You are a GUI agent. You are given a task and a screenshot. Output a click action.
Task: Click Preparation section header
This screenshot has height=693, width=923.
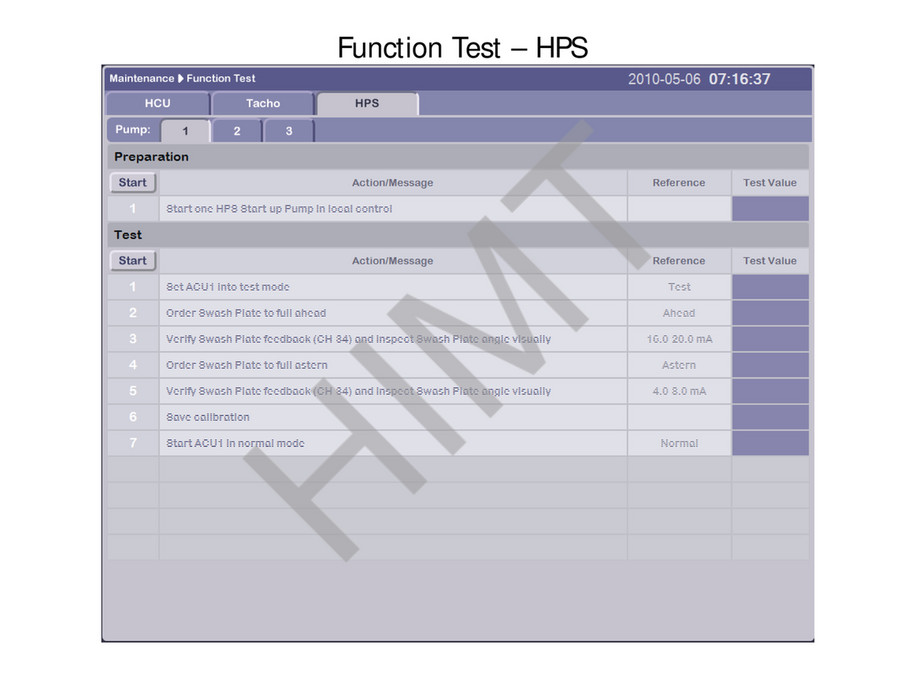point(458,157)
